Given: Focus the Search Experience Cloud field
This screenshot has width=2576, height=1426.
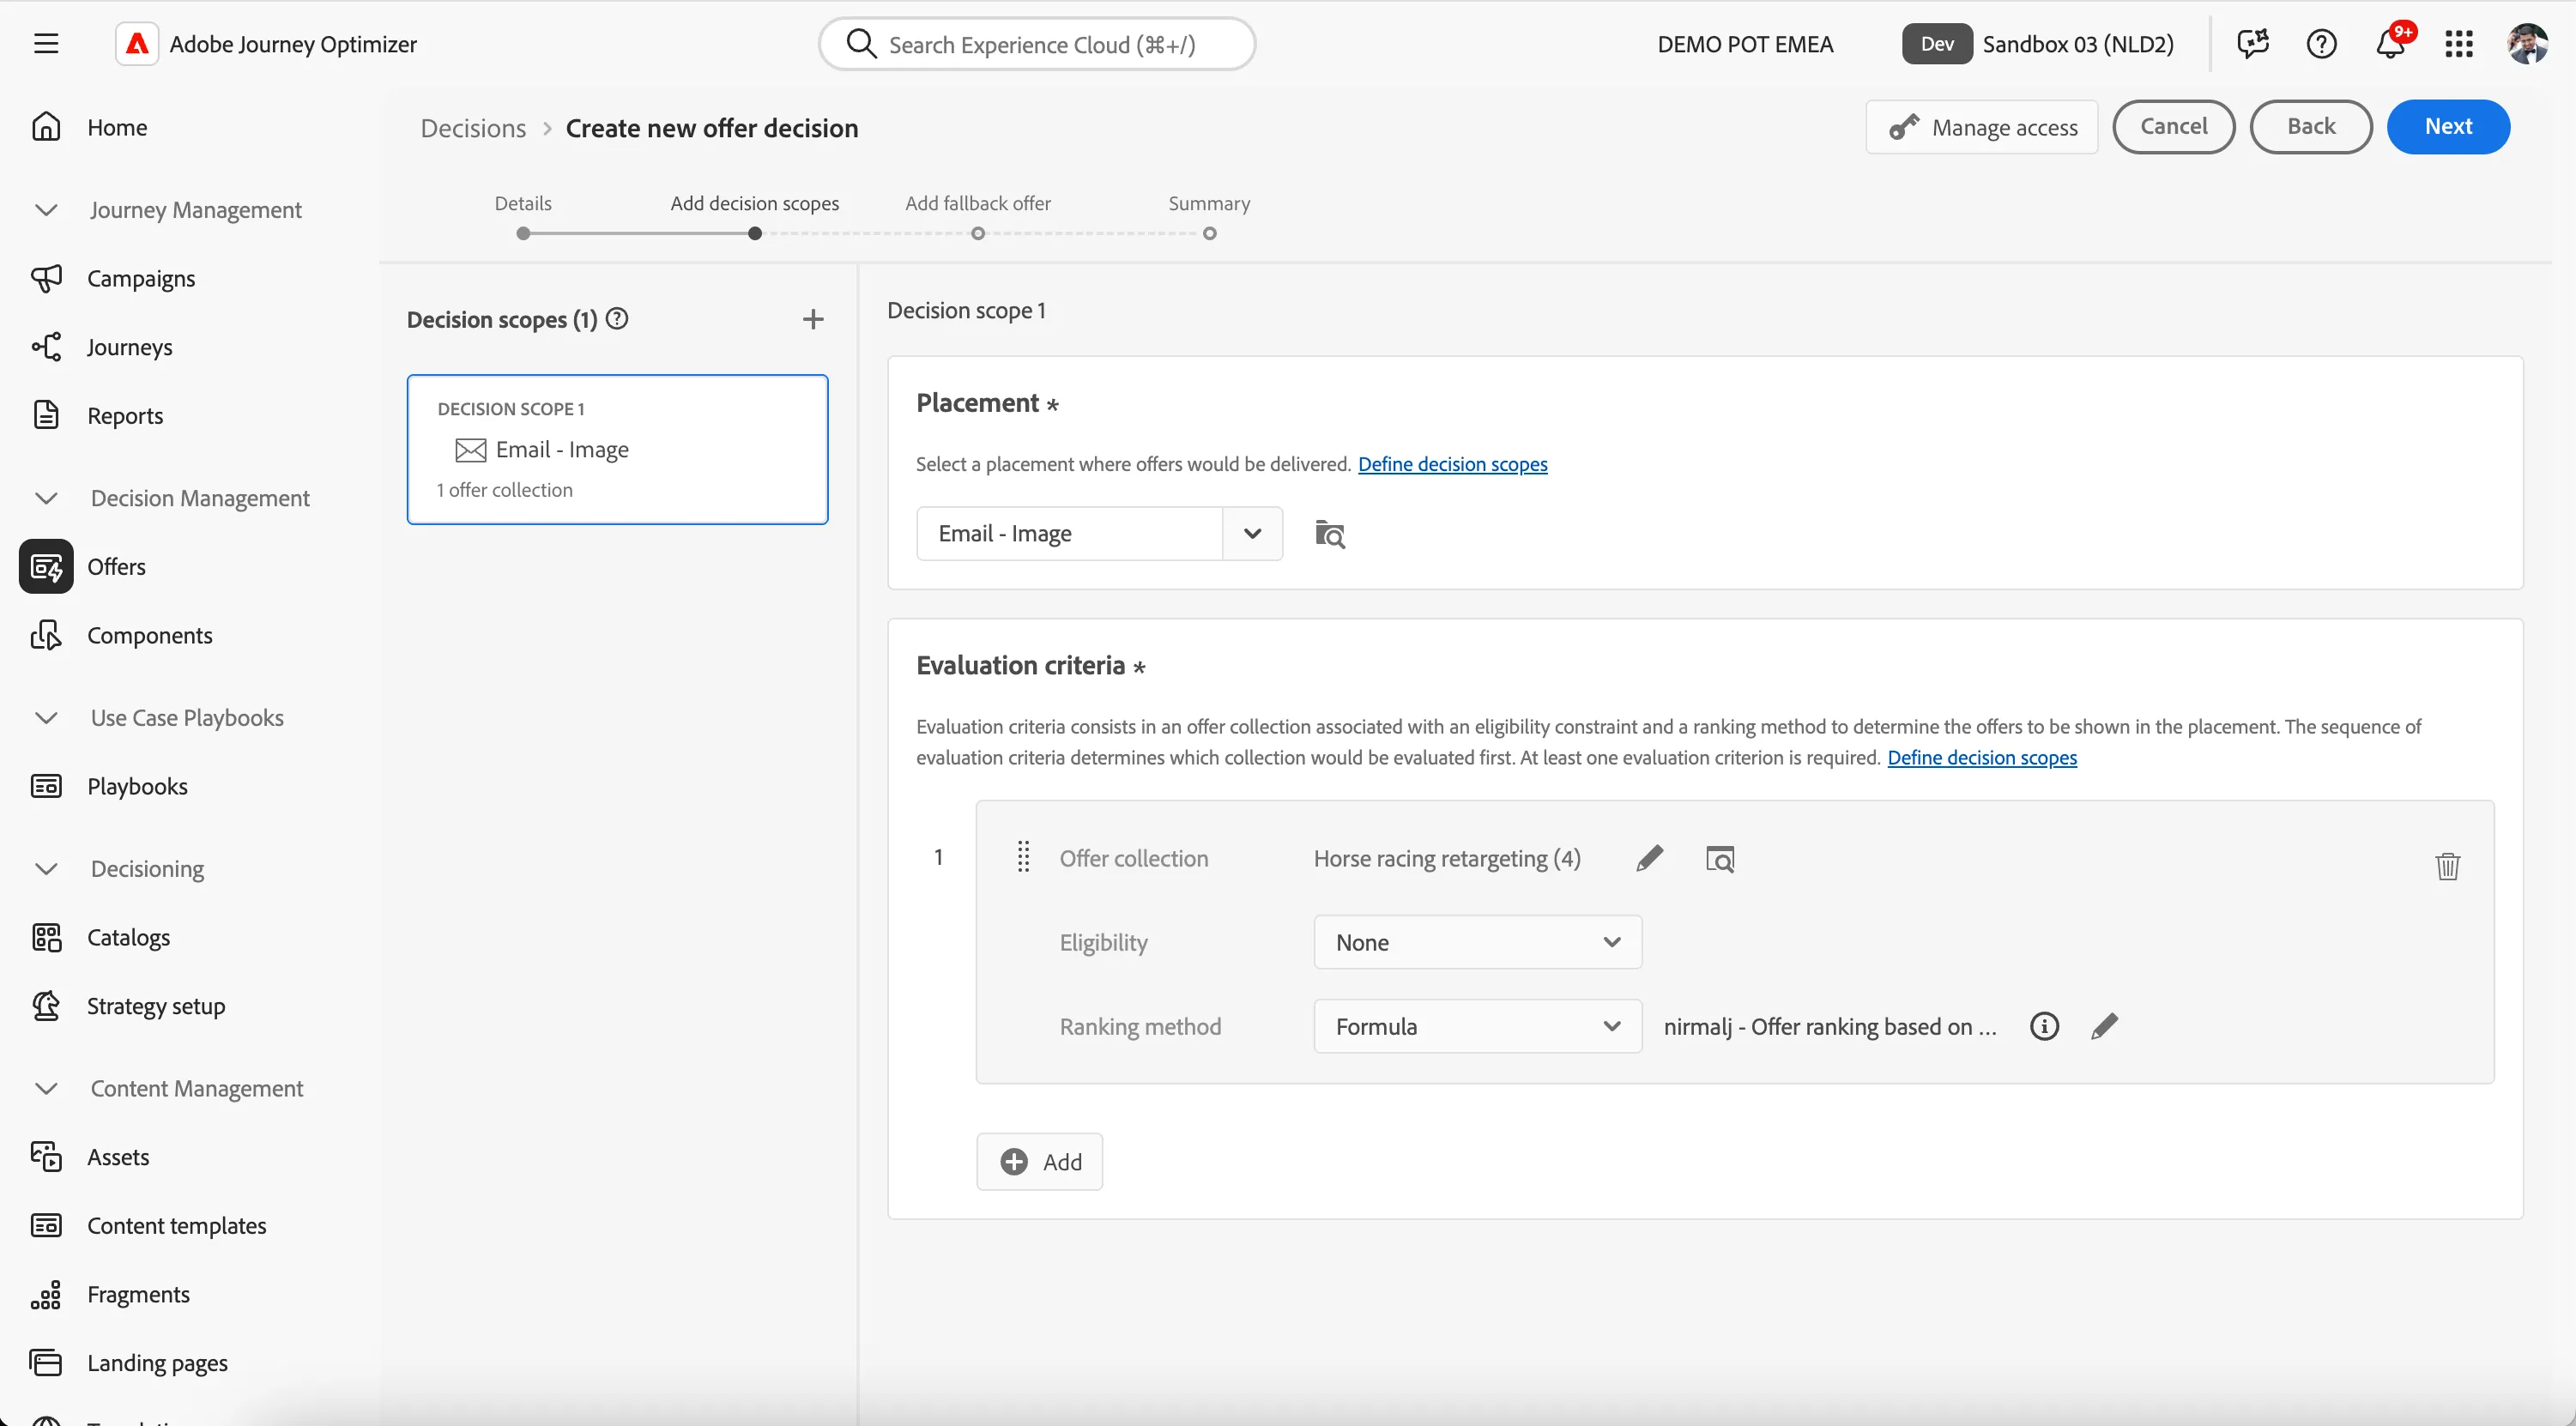Looking at the screenshot, I should pos(1037,44).
